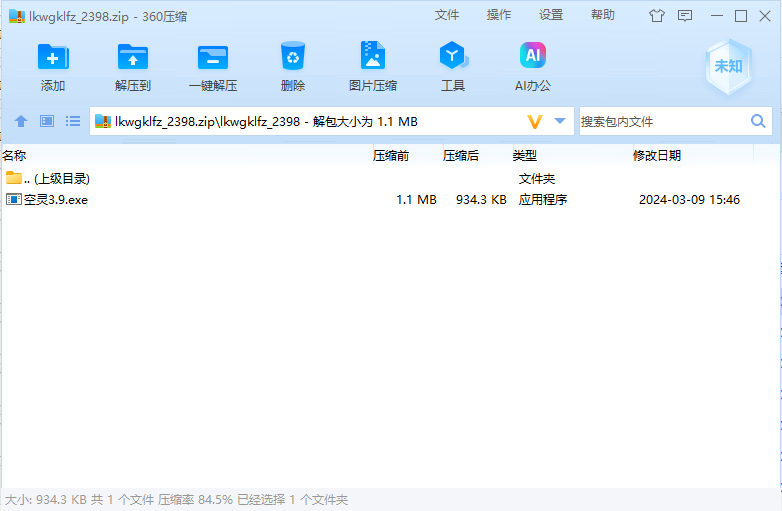Open the 文件 menu
Viewport: 782px width, 511px height.
point(447,15)
